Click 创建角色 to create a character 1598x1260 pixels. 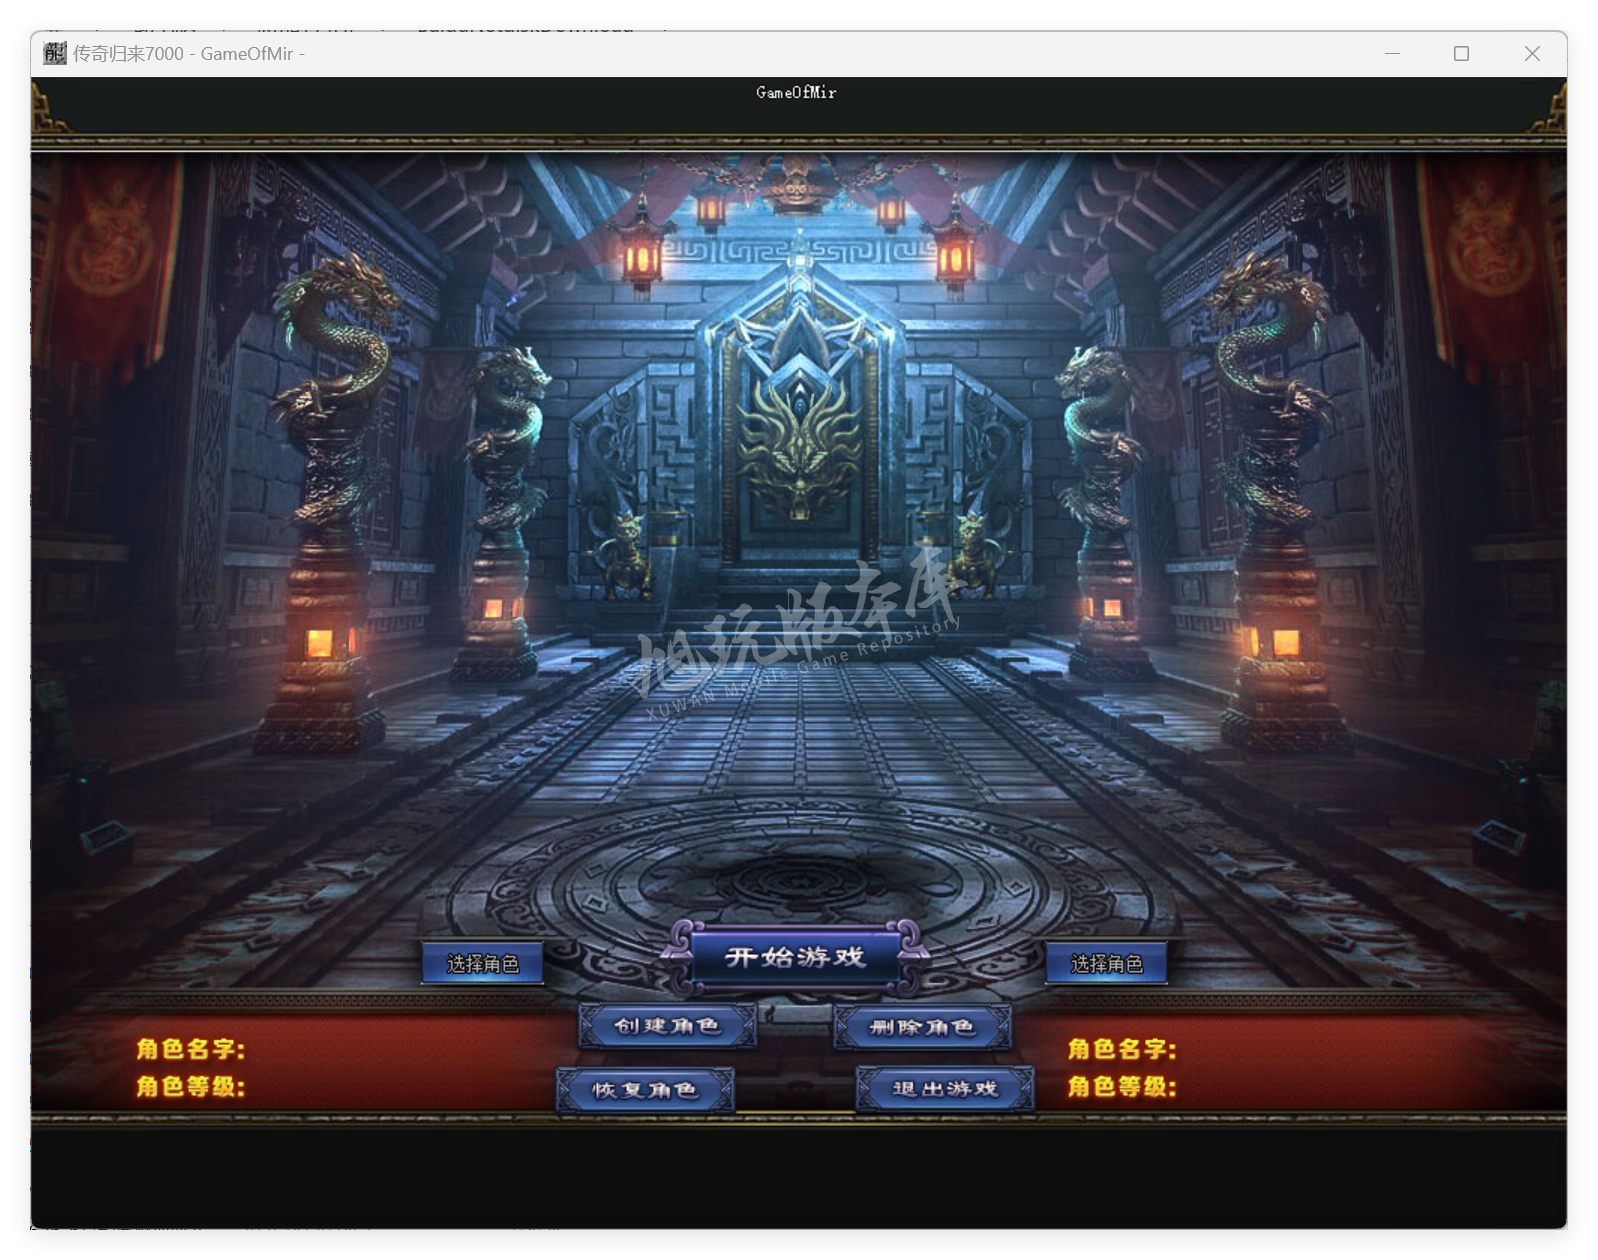click(x=667, y=1026)
